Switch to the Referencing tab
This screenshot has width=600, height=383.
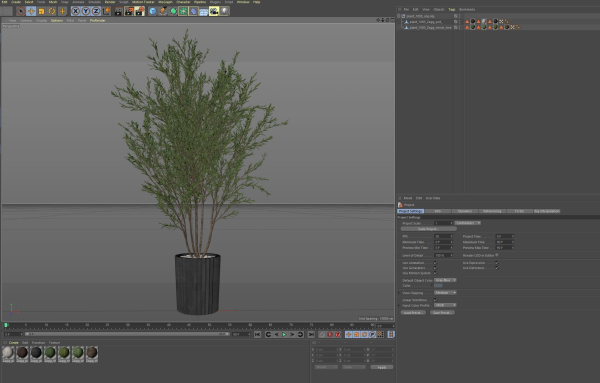pos(492,211)
